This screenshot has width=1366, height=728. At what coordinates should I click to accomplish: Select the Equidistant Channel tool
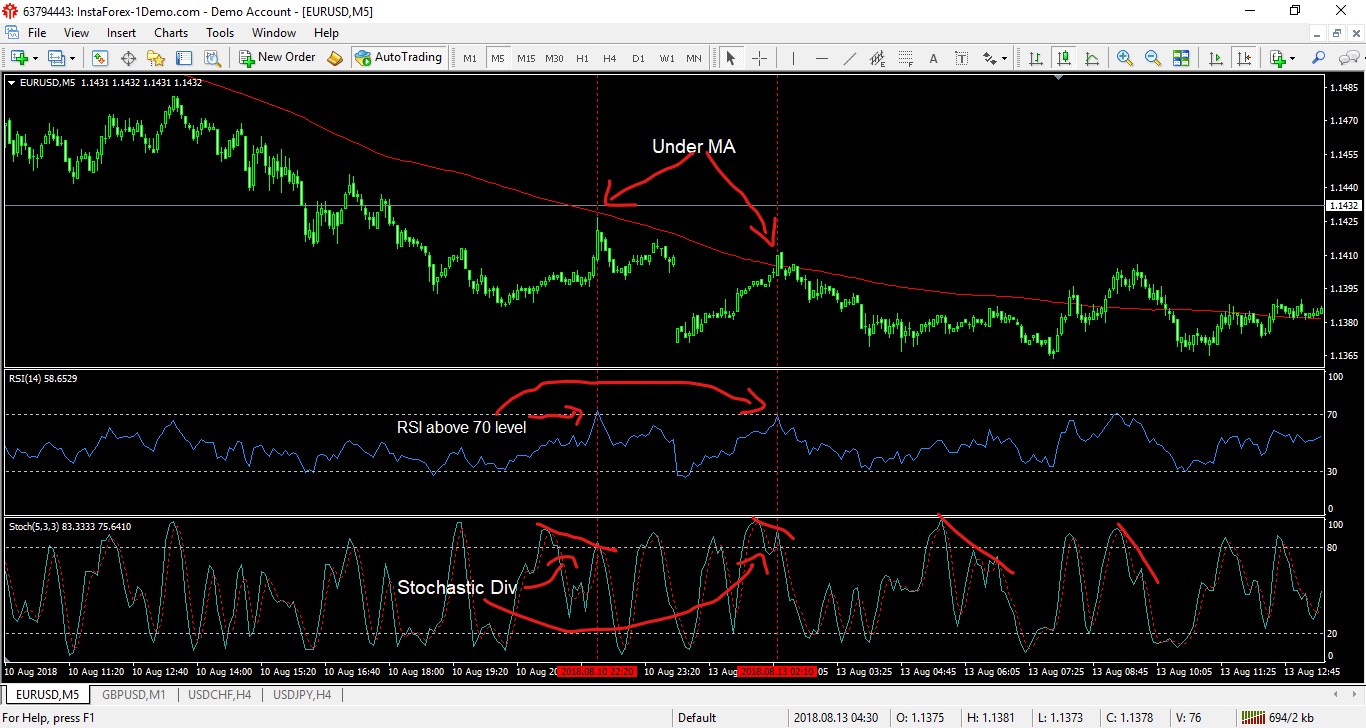point(878,58)
